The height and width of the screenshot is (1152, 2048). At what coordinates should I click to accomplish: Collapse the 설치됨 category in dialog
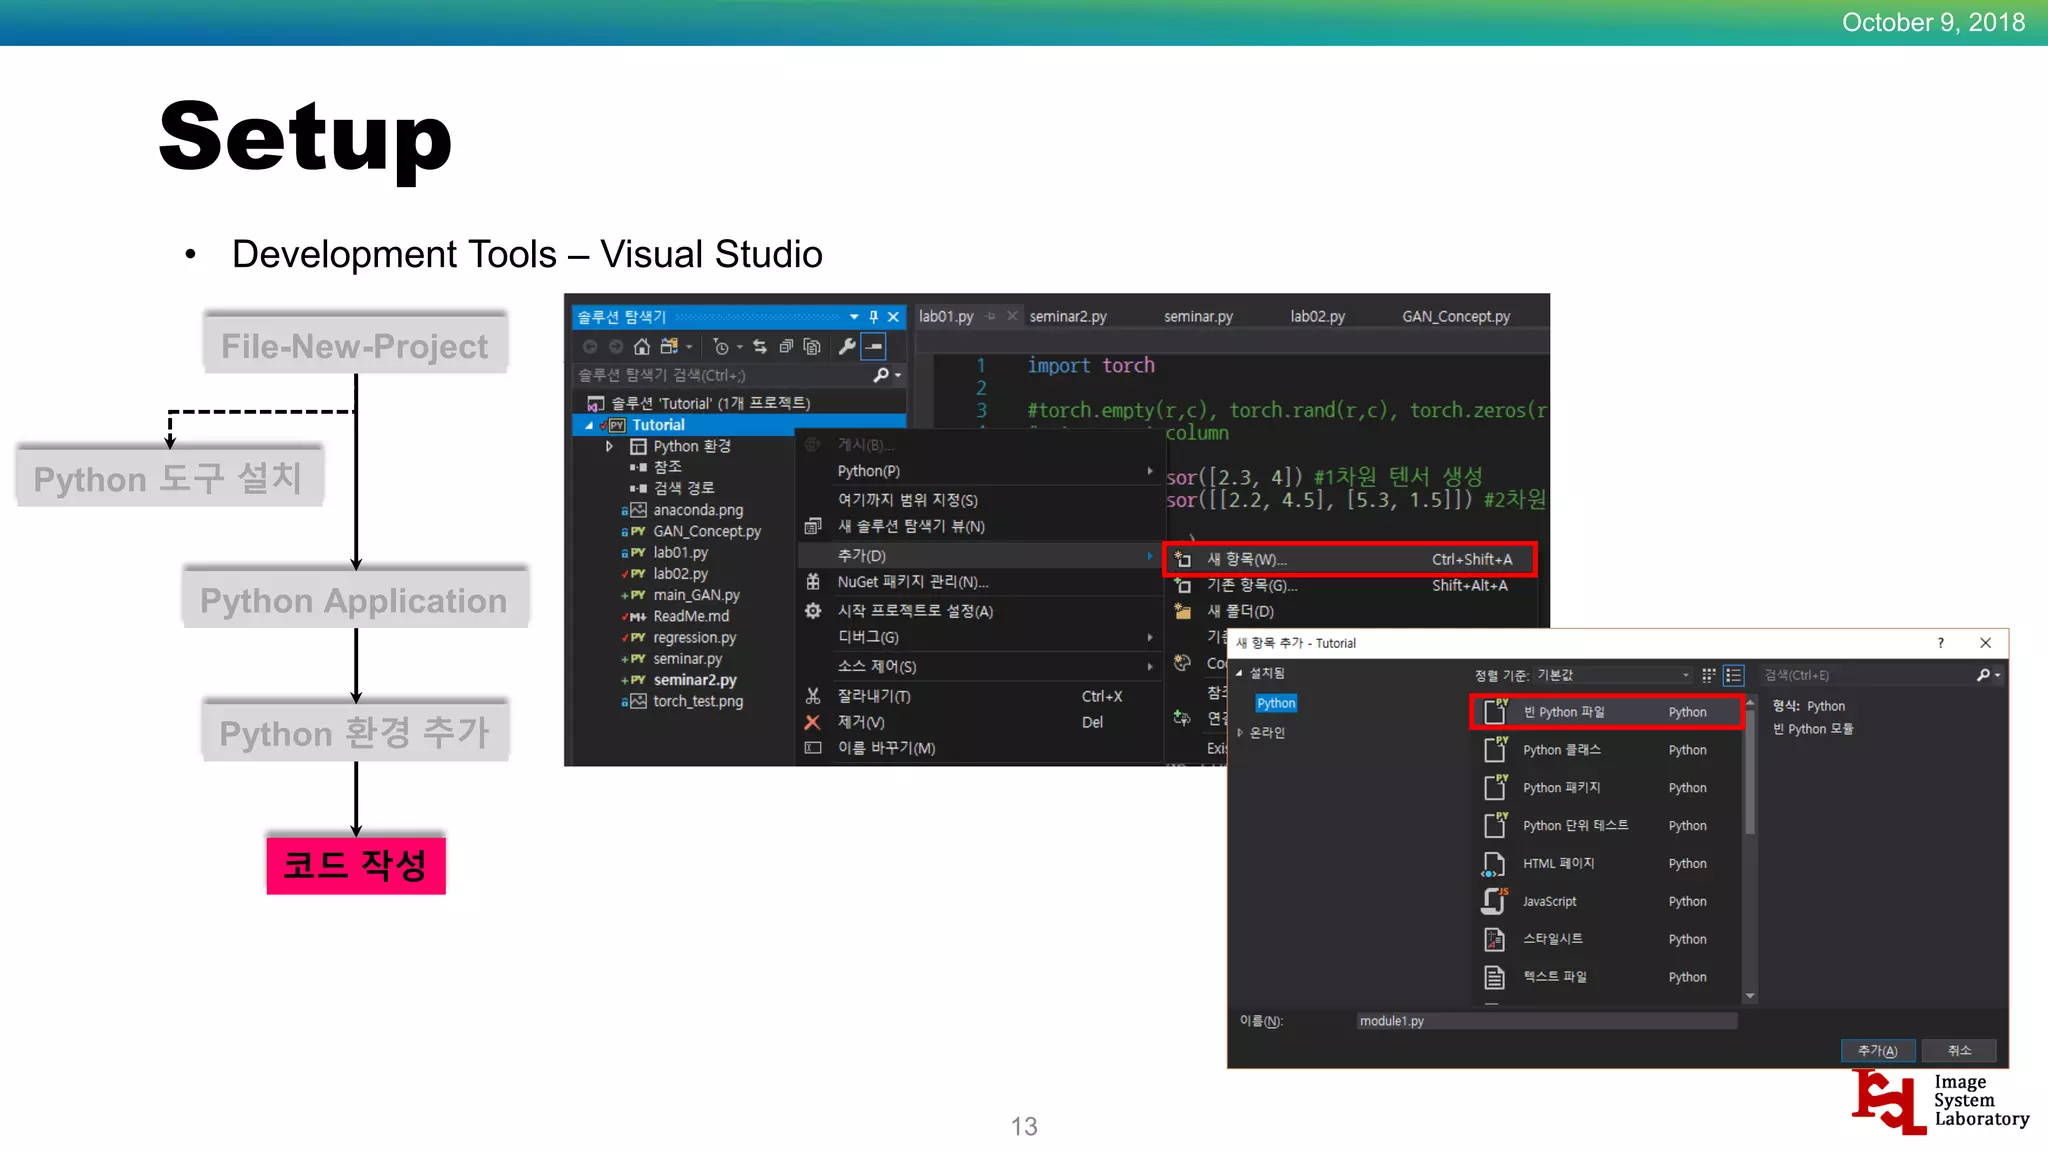click(x=1239, y=673)
